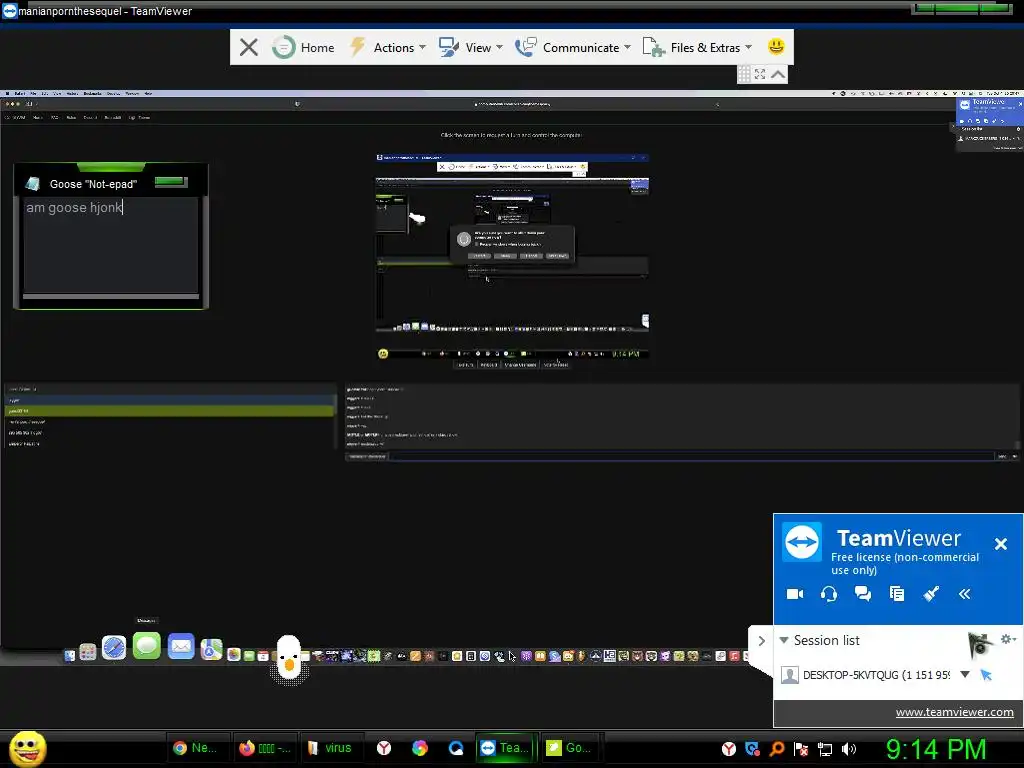The image size is (1024, 768).
Task: Collapse the TeamViewer toolbar with the up chevron
Action: tap(778, 74)
